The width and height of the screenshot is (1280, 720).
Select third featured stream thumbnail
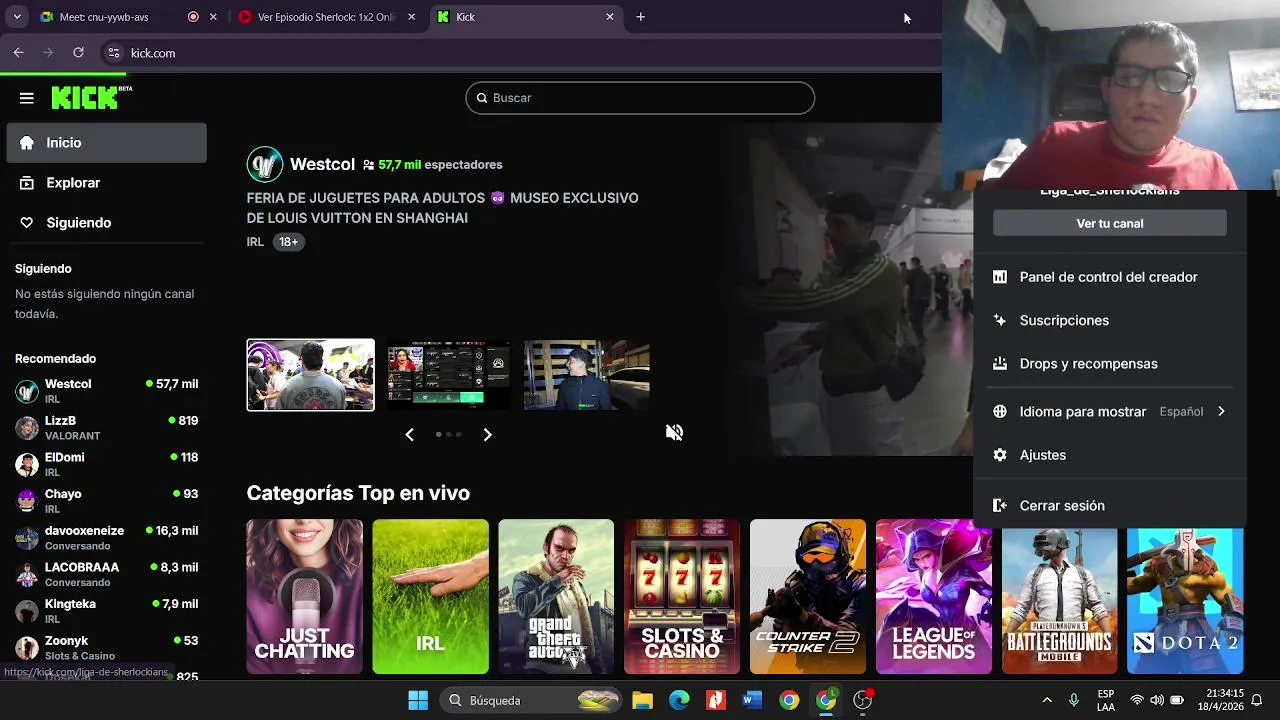587,375
